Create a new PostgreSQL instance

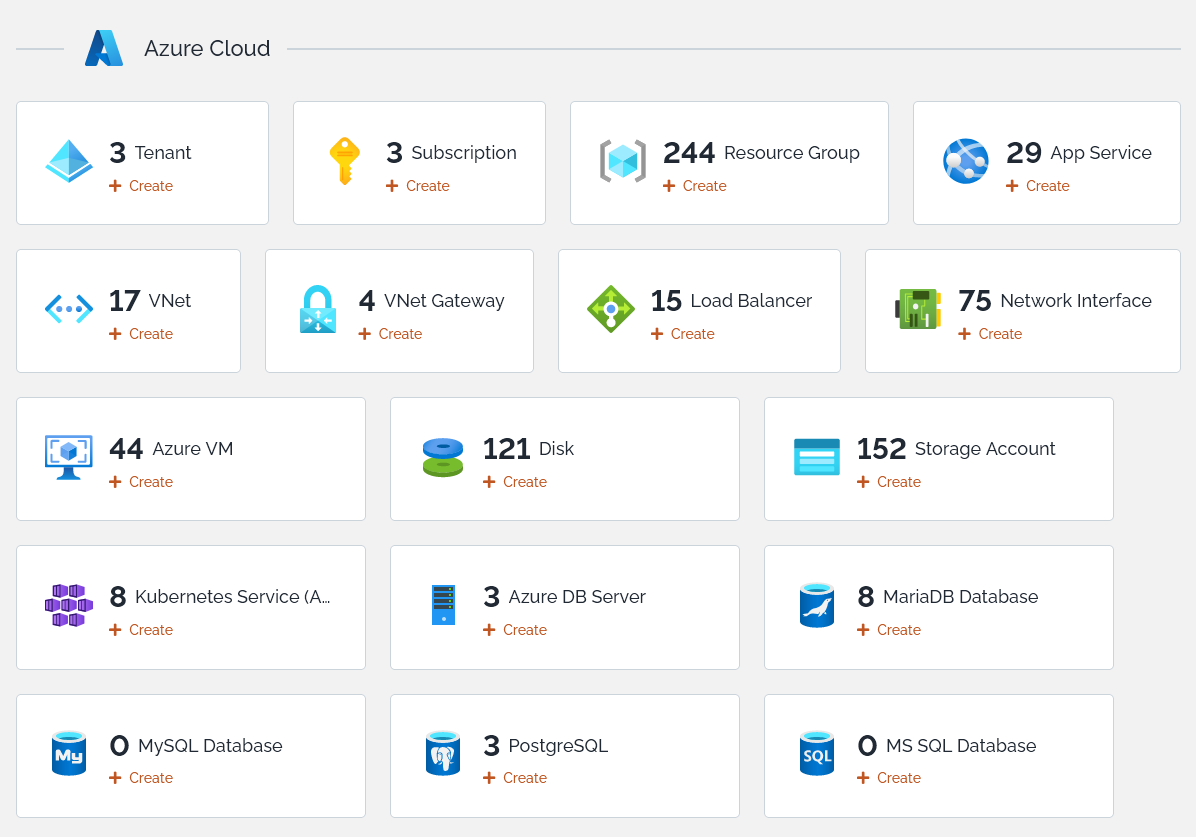(x=515, y=777)
